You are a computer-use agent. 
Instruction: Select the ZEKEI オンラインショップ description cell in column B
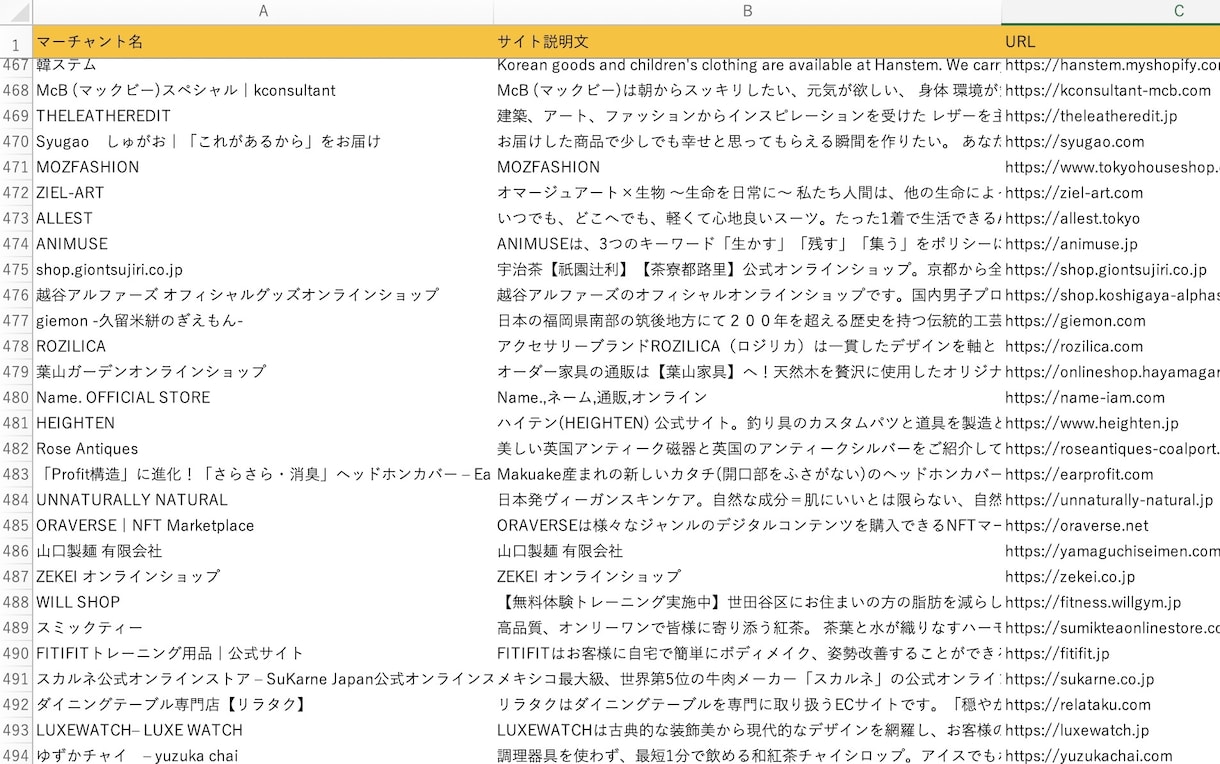point(747,576)
